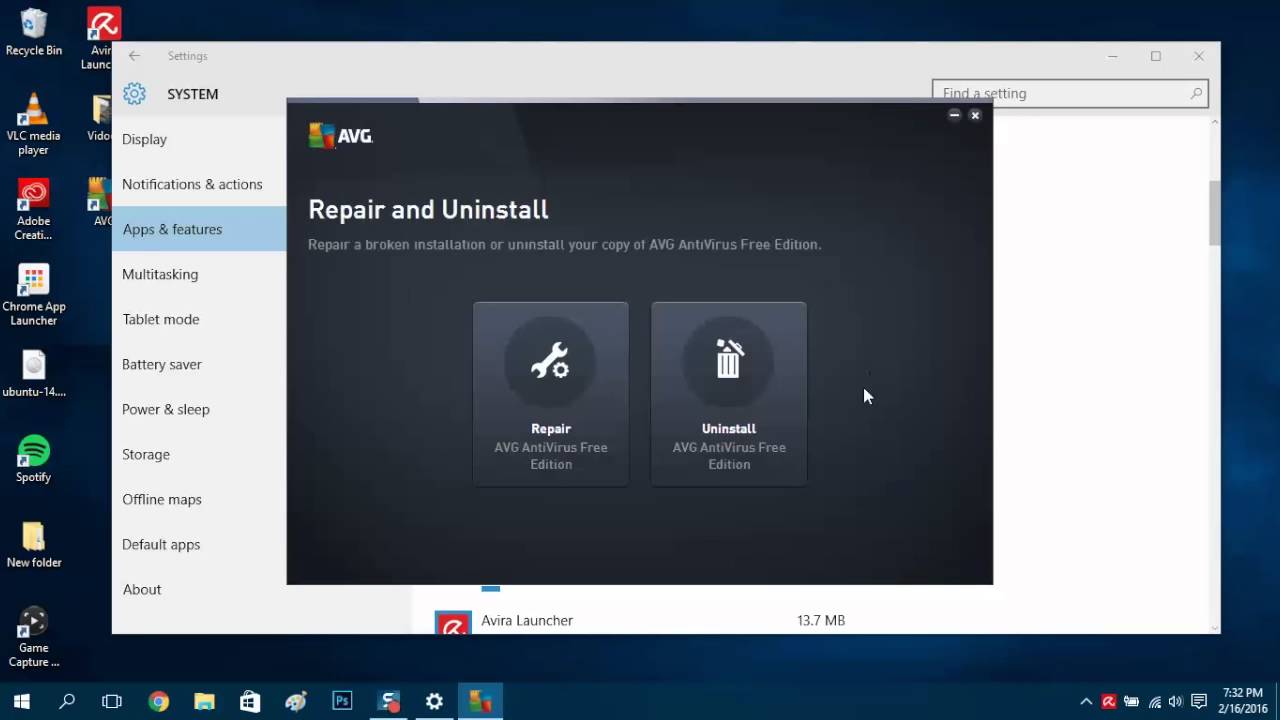
Task: Open Google Chrome from taskbar
Action: pos(158,701)
